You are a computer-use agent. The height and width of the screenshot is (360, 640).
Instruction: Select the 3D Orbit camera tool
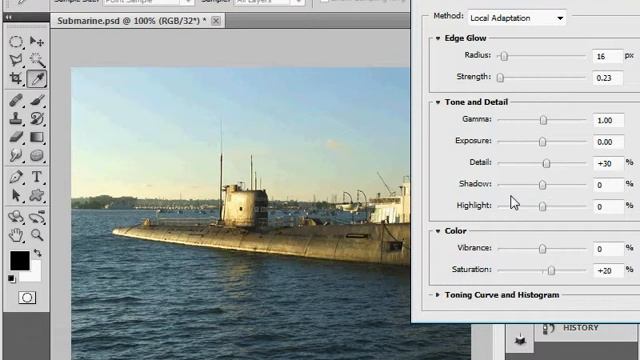click(37, 217)
